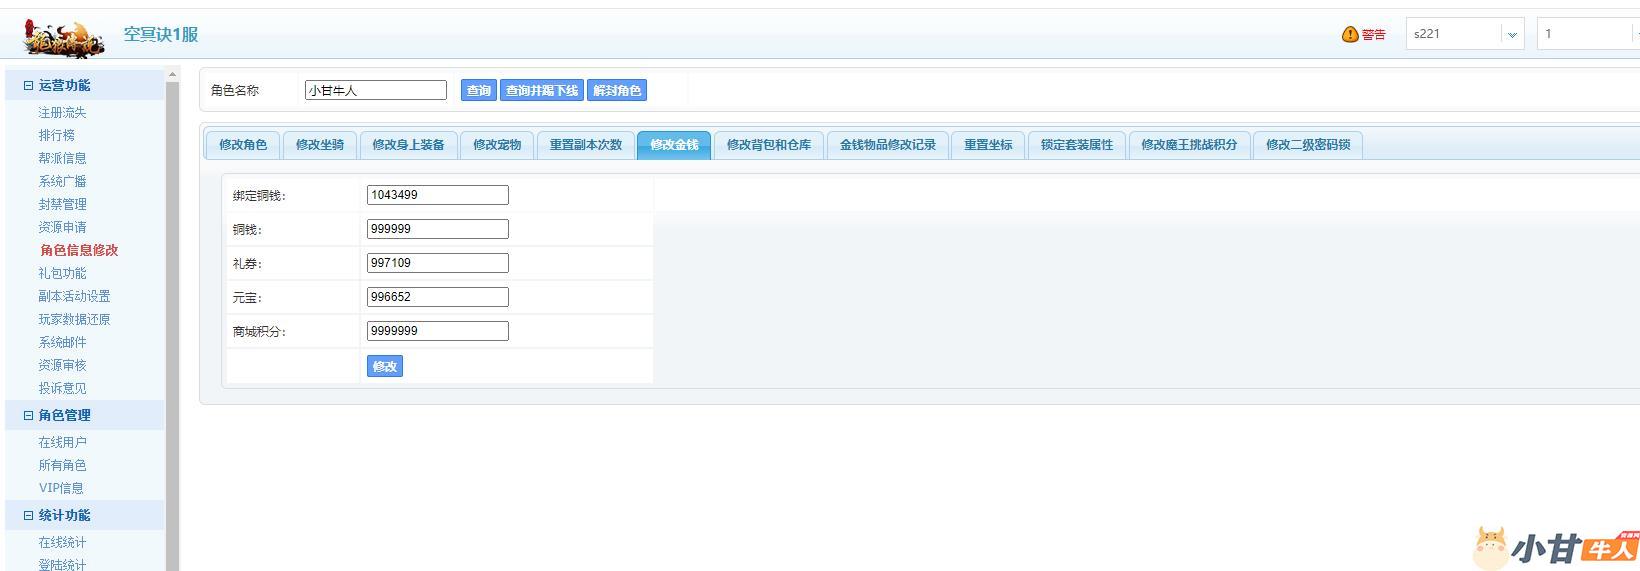The width and height of the screenshot is (1640, 571).
Task: Click the 查询并踢下线 button
Action: (541, 91)
